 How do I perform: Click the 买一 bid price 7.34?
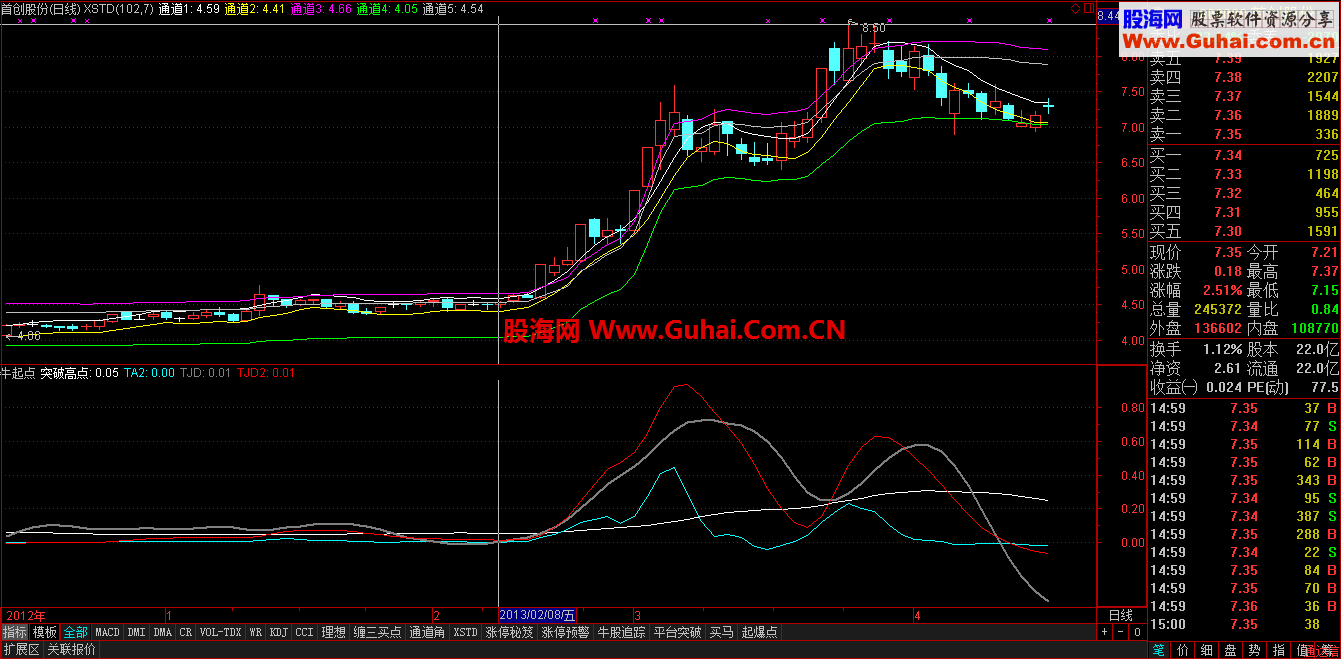point(1228,155)
